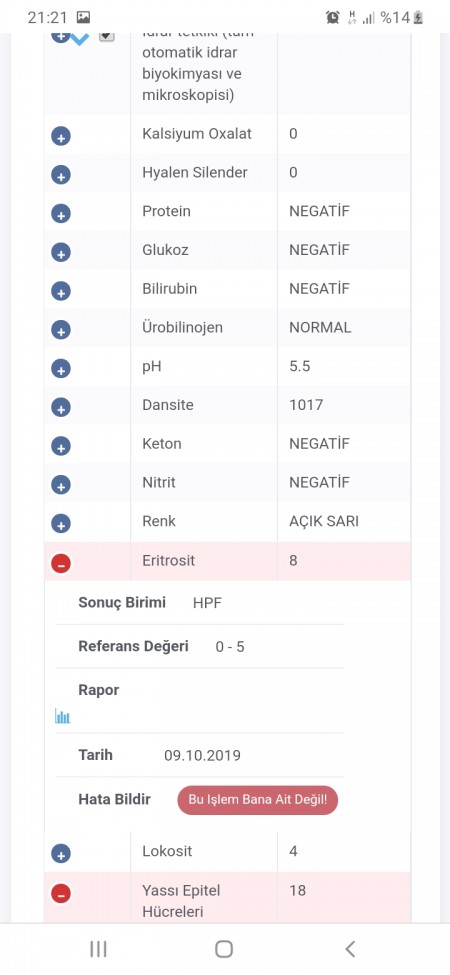Tap the Android back arrow
Screen dimensions: 450x975
[350, 949]
